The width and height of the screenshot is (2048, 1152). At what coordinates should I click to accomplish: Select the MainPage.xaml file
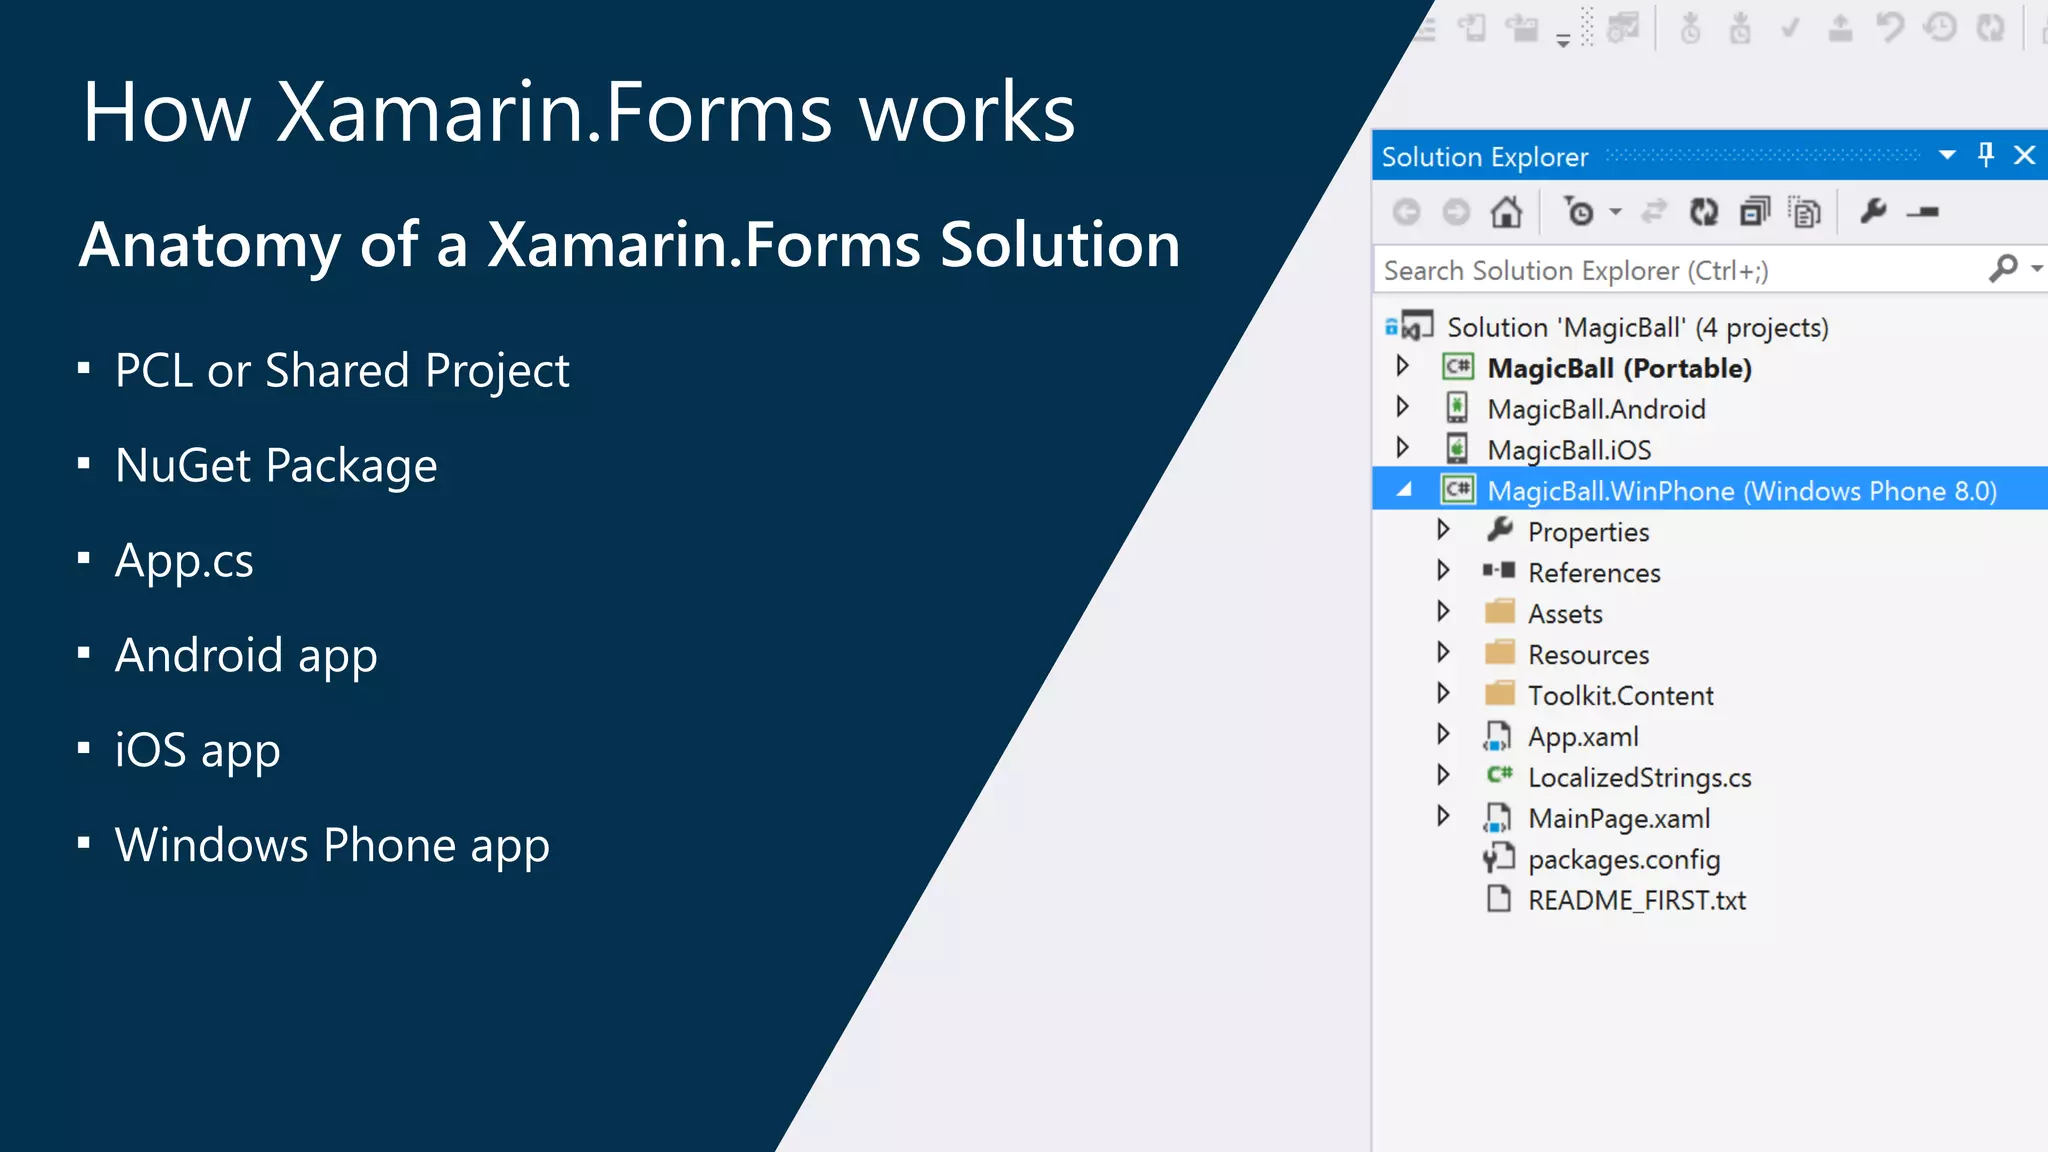point(1619,819)
